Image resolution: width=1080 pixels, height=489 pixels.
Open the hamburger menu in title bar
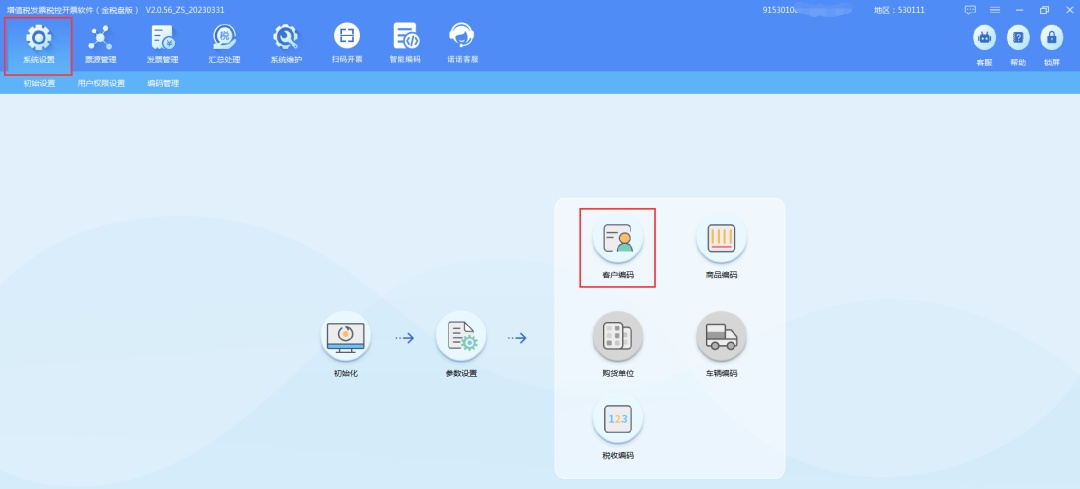pos(995,9)
